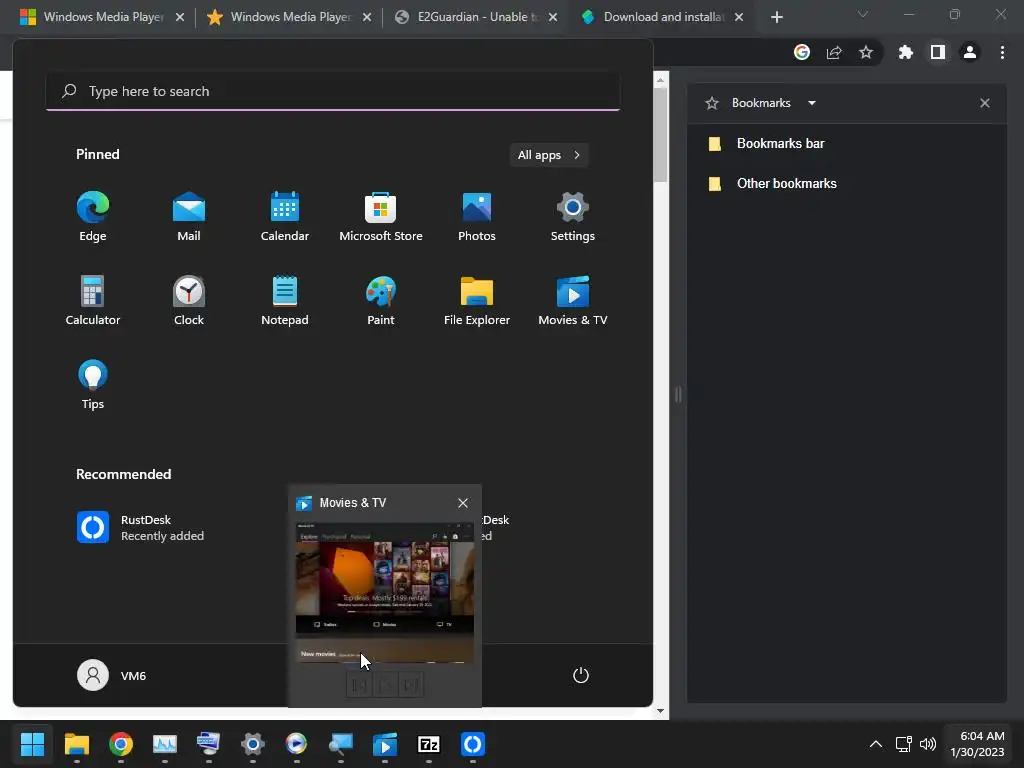Click the page vertical scrollbar thumb
This screenshot has height=768, width=1024.
coord(660,135)
